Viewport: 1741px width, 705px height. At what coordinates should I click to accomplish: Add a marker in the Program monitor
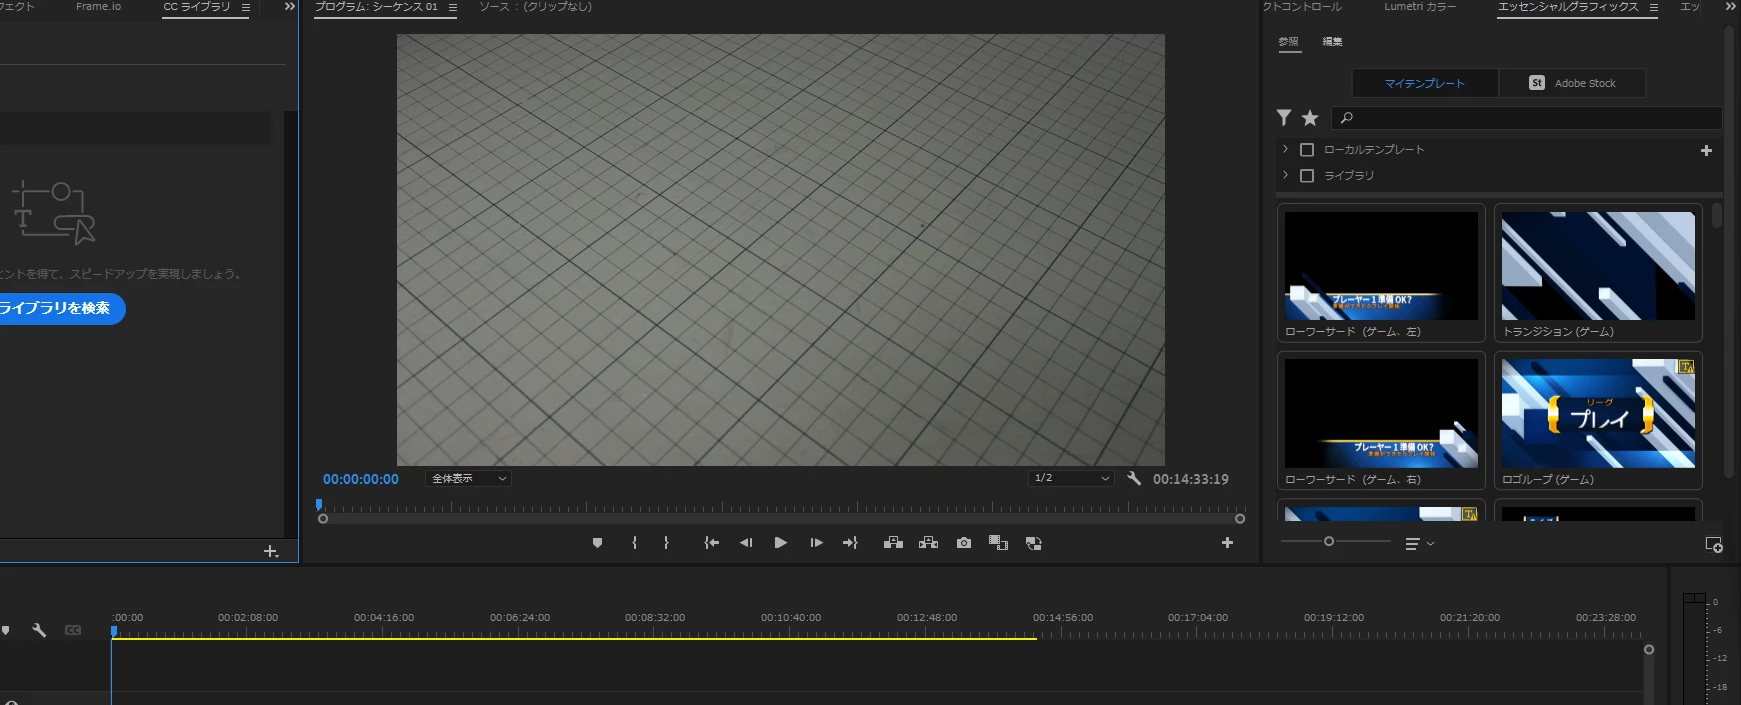click(x=597, y=543)
